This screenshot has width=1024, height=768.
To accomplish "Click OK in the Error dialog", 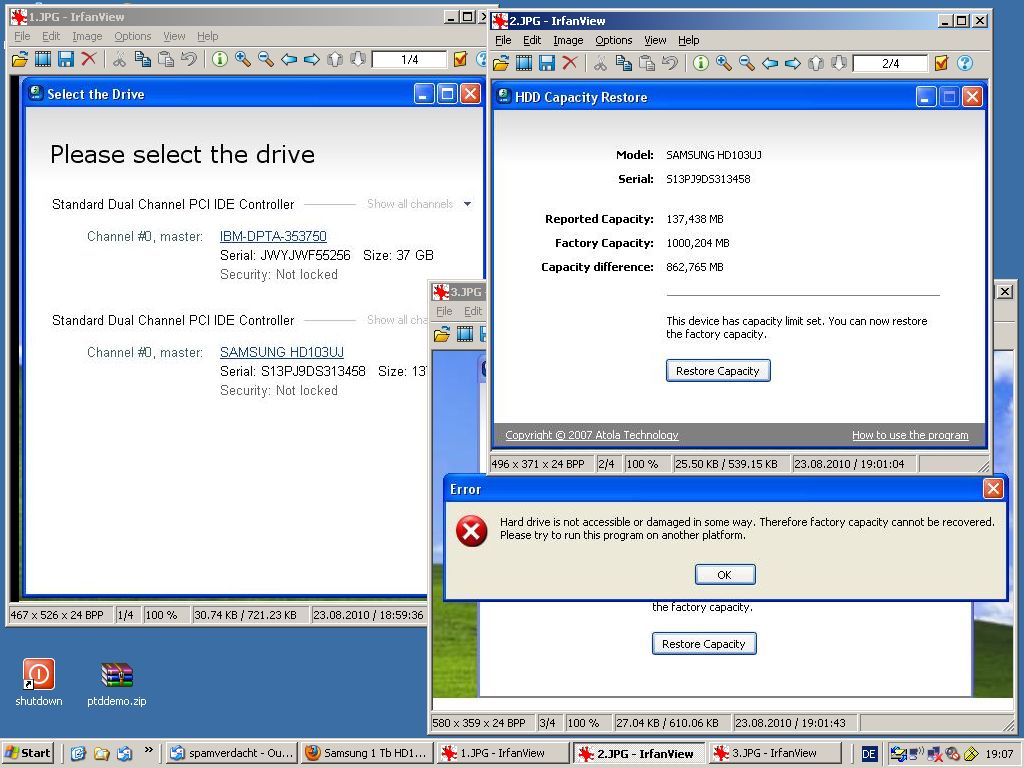I will pos(725,575).
